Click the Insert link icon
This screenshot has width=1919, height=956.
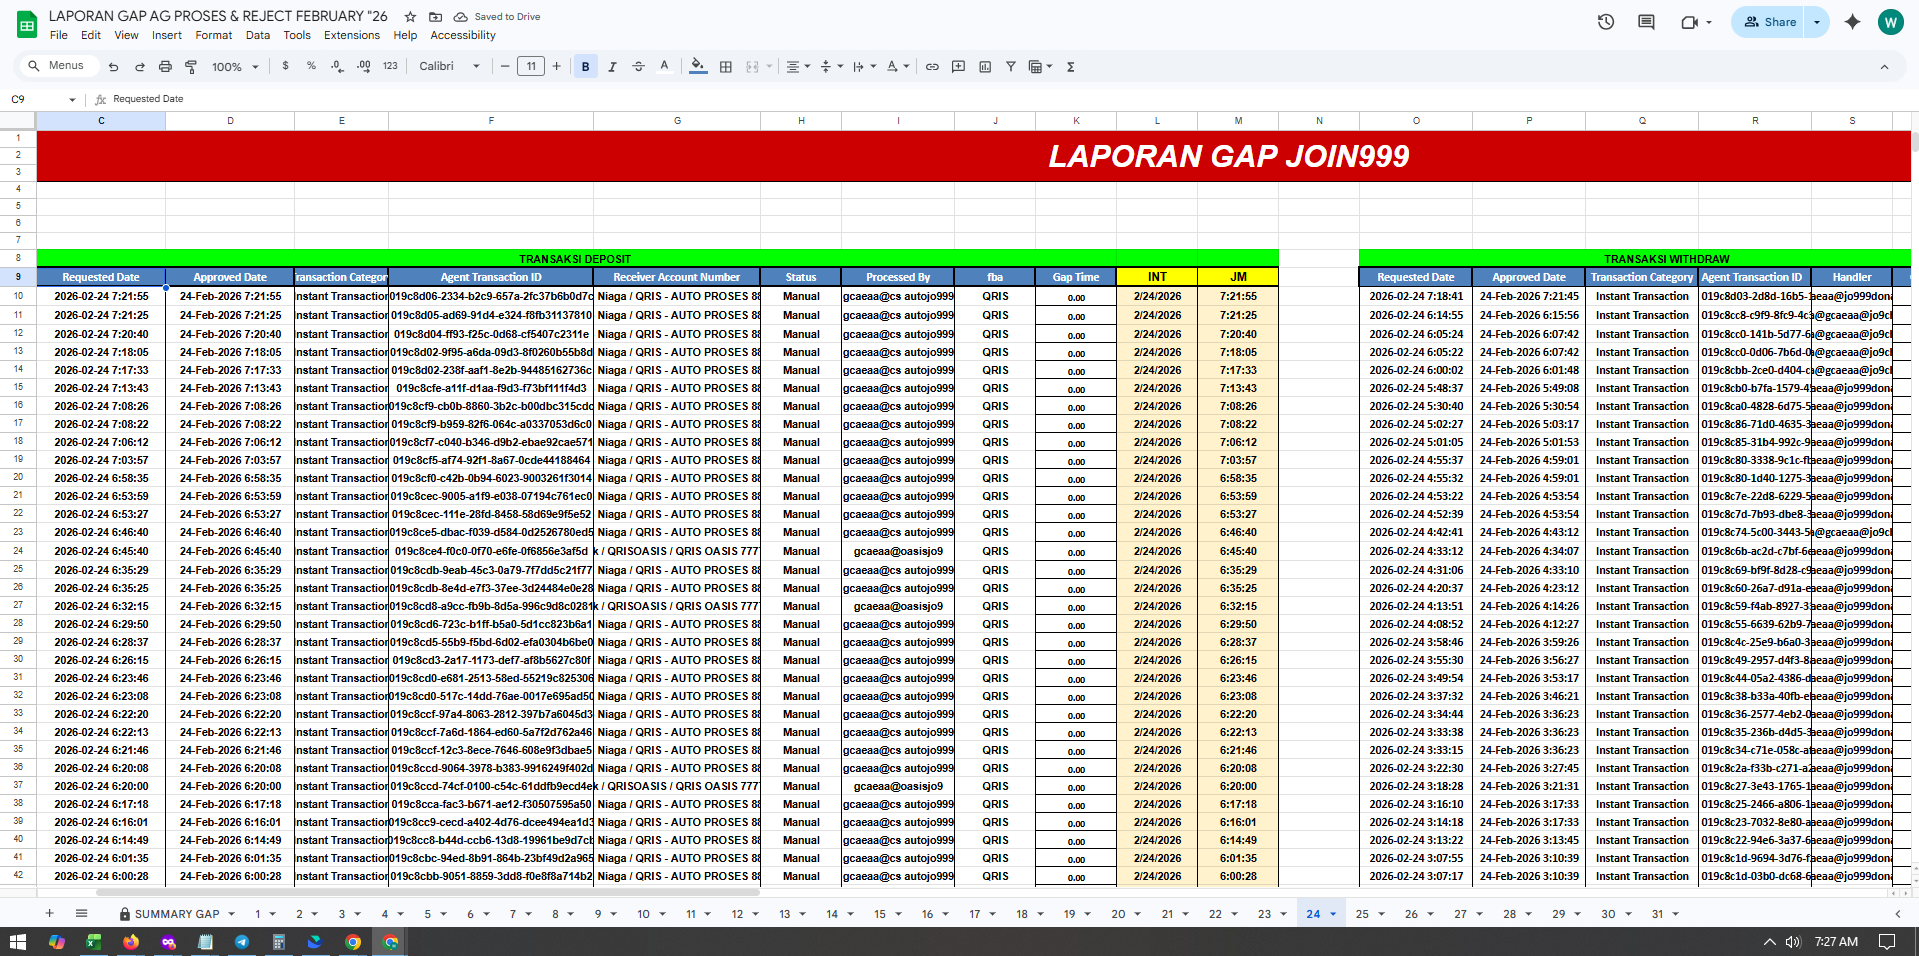click(x=932, y=67)
